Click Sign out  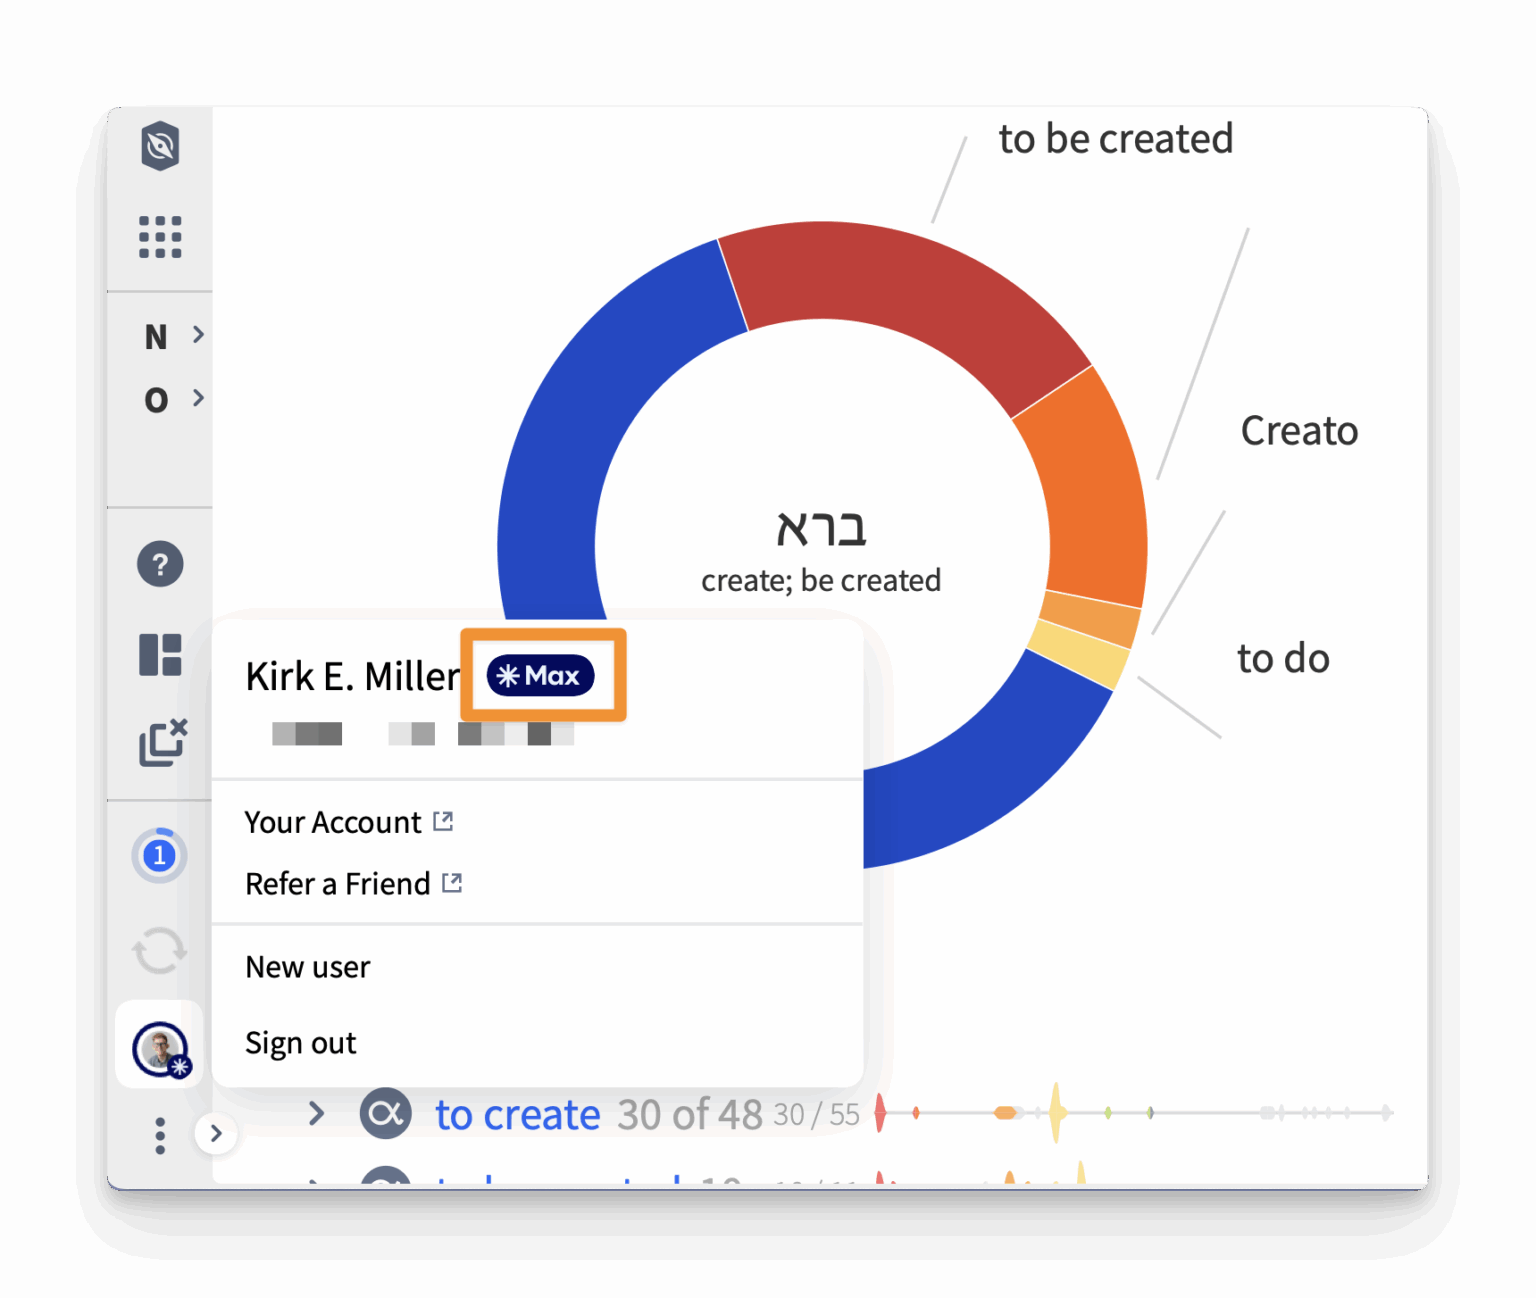click(301, 1043)
